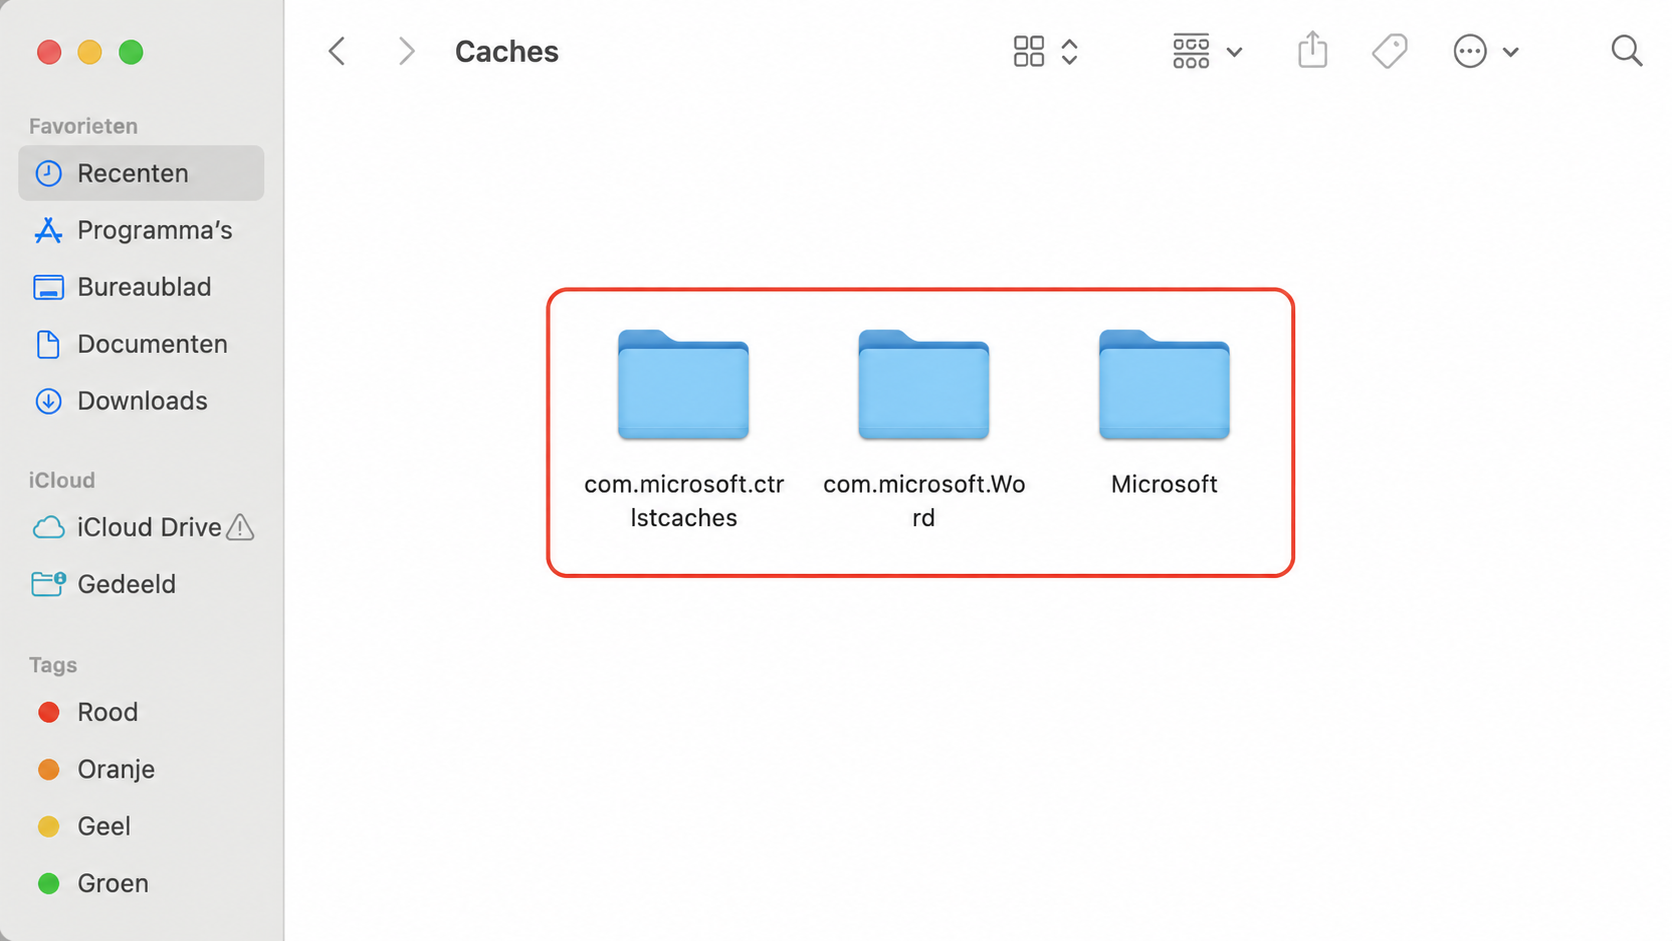Open Programma's in the sidebar
This screenshot has width=1672, height=941.
point(141,230)
